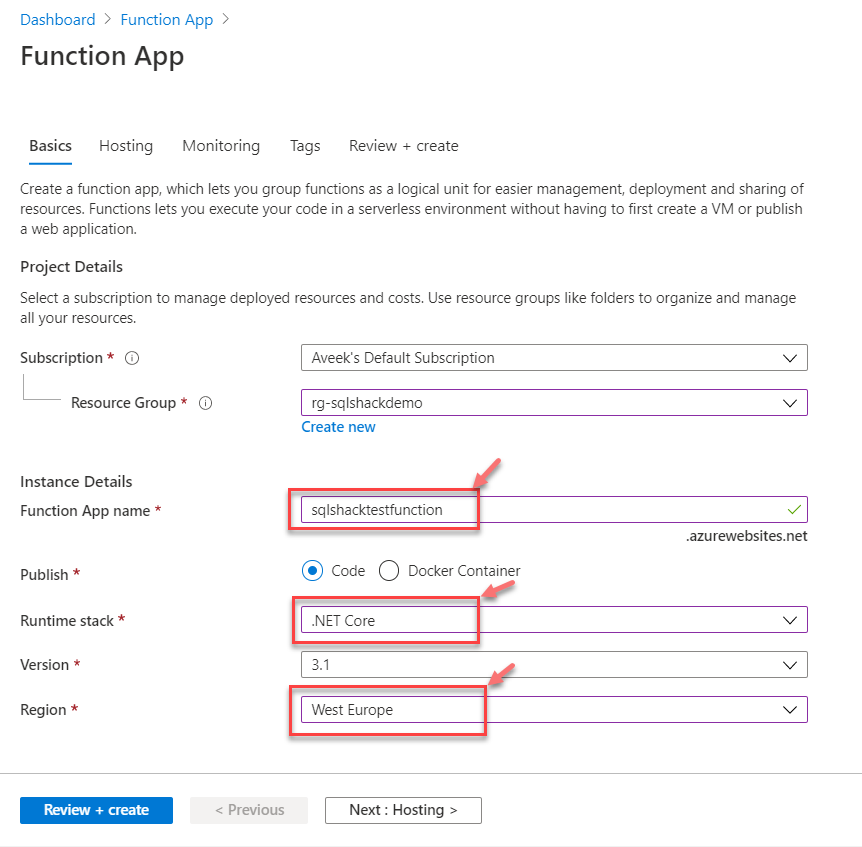Screen dimensions: 862x847
Task: Click the Next : Hosting button
Action: (x=403, y=810)
